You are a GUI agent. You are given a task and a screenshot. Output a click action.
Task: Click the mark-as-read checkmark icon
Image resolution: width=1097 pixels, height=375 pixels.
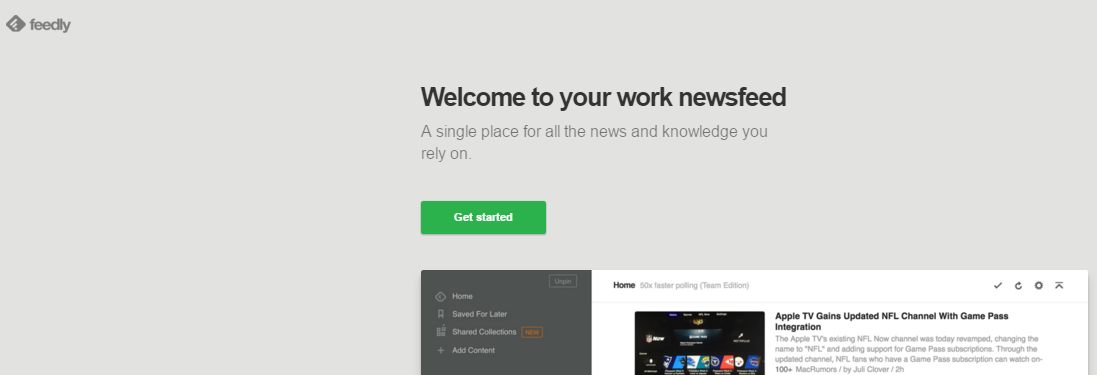998,285
